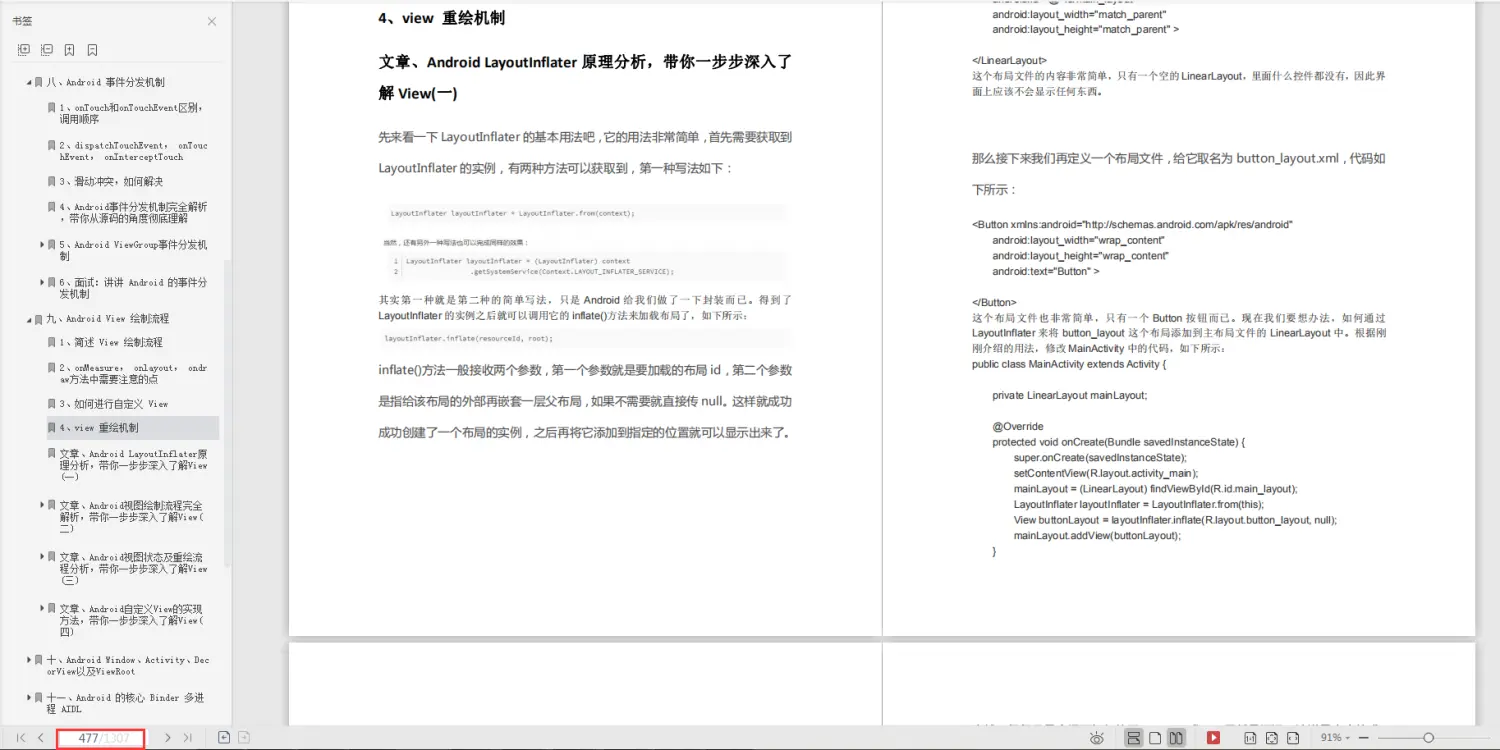Click the collapse-all bookmarks icon
This screenshot has height=750, width=1500.
[47, 50]
